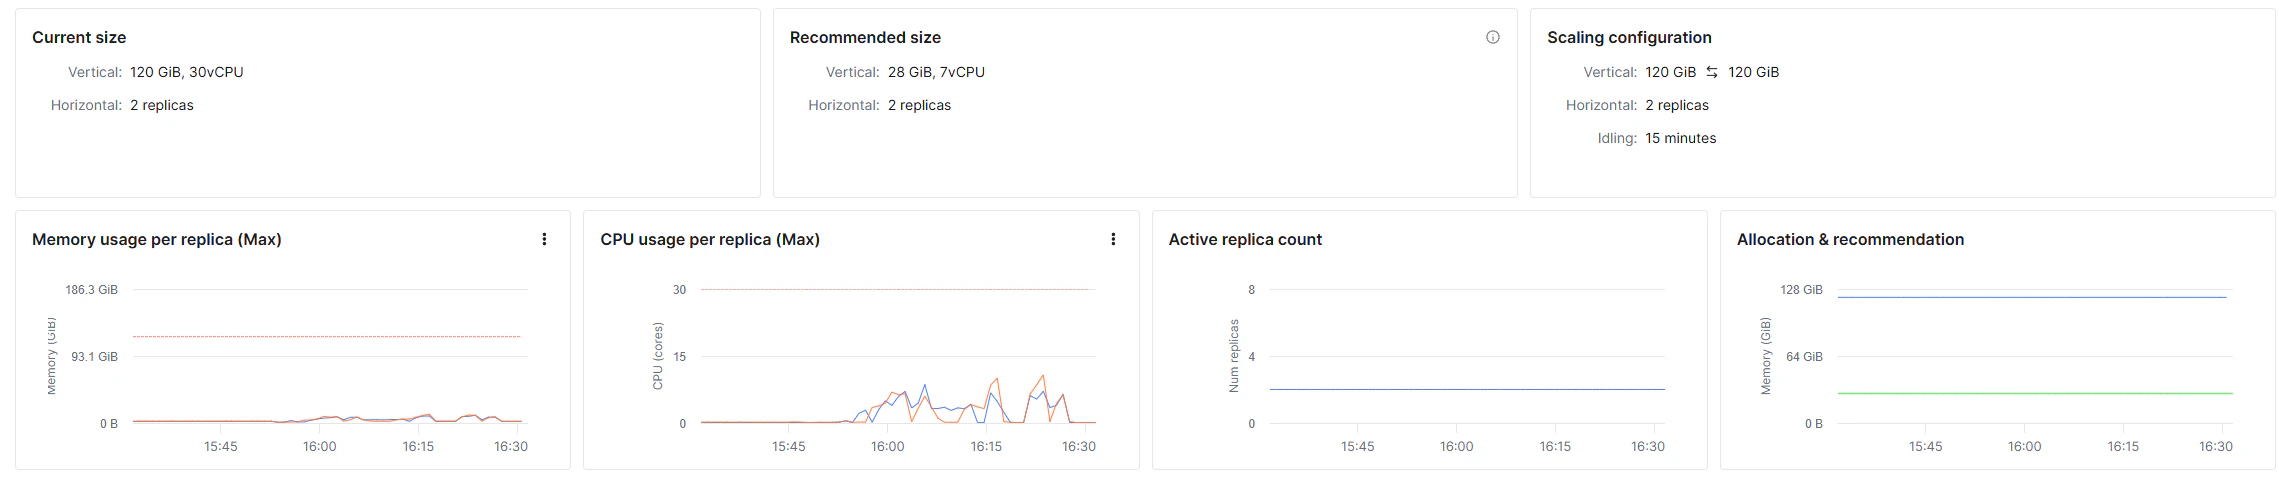Screen dimensions: 2279x479
Task: Click the orange CPU peak near 16:25
Action: click(x=1043, y=376)
